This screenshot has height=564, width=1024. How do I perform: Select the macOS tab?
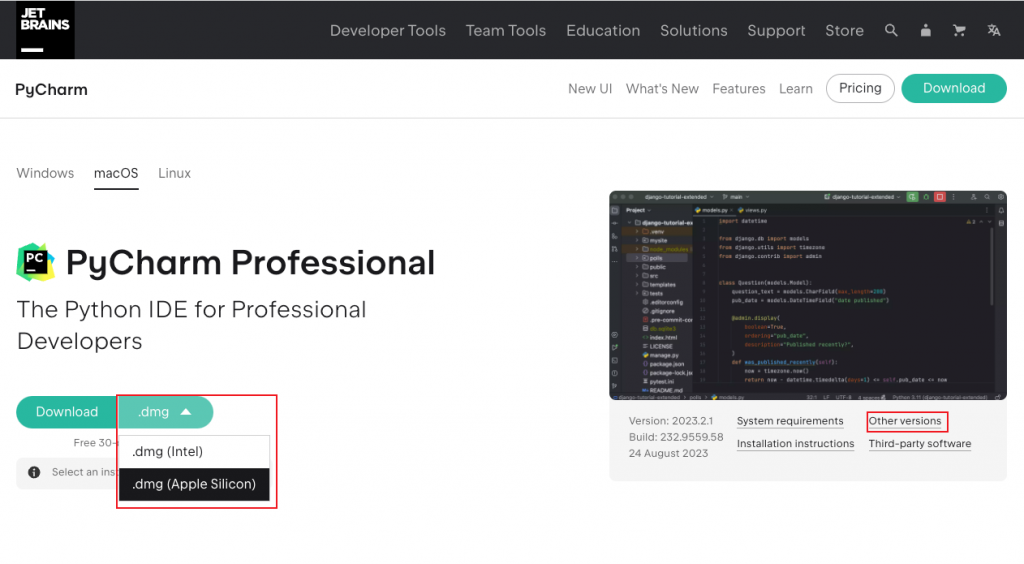tap(116, 173)
